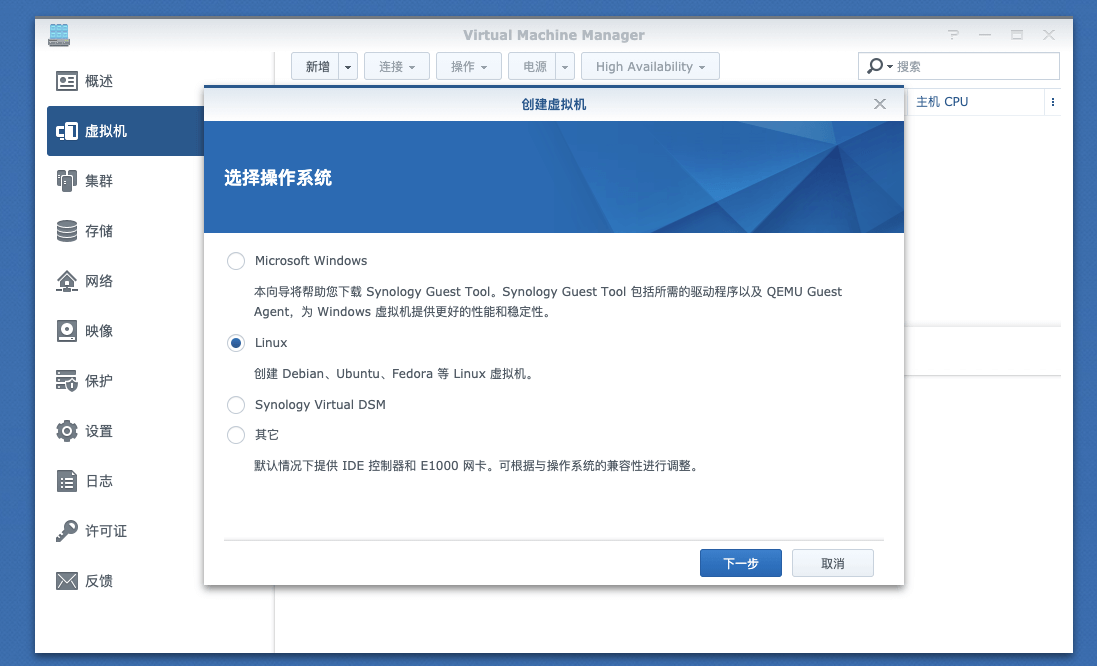
Task: Select the Microsoft Windows radio button
Action: [x=236, y=261]
